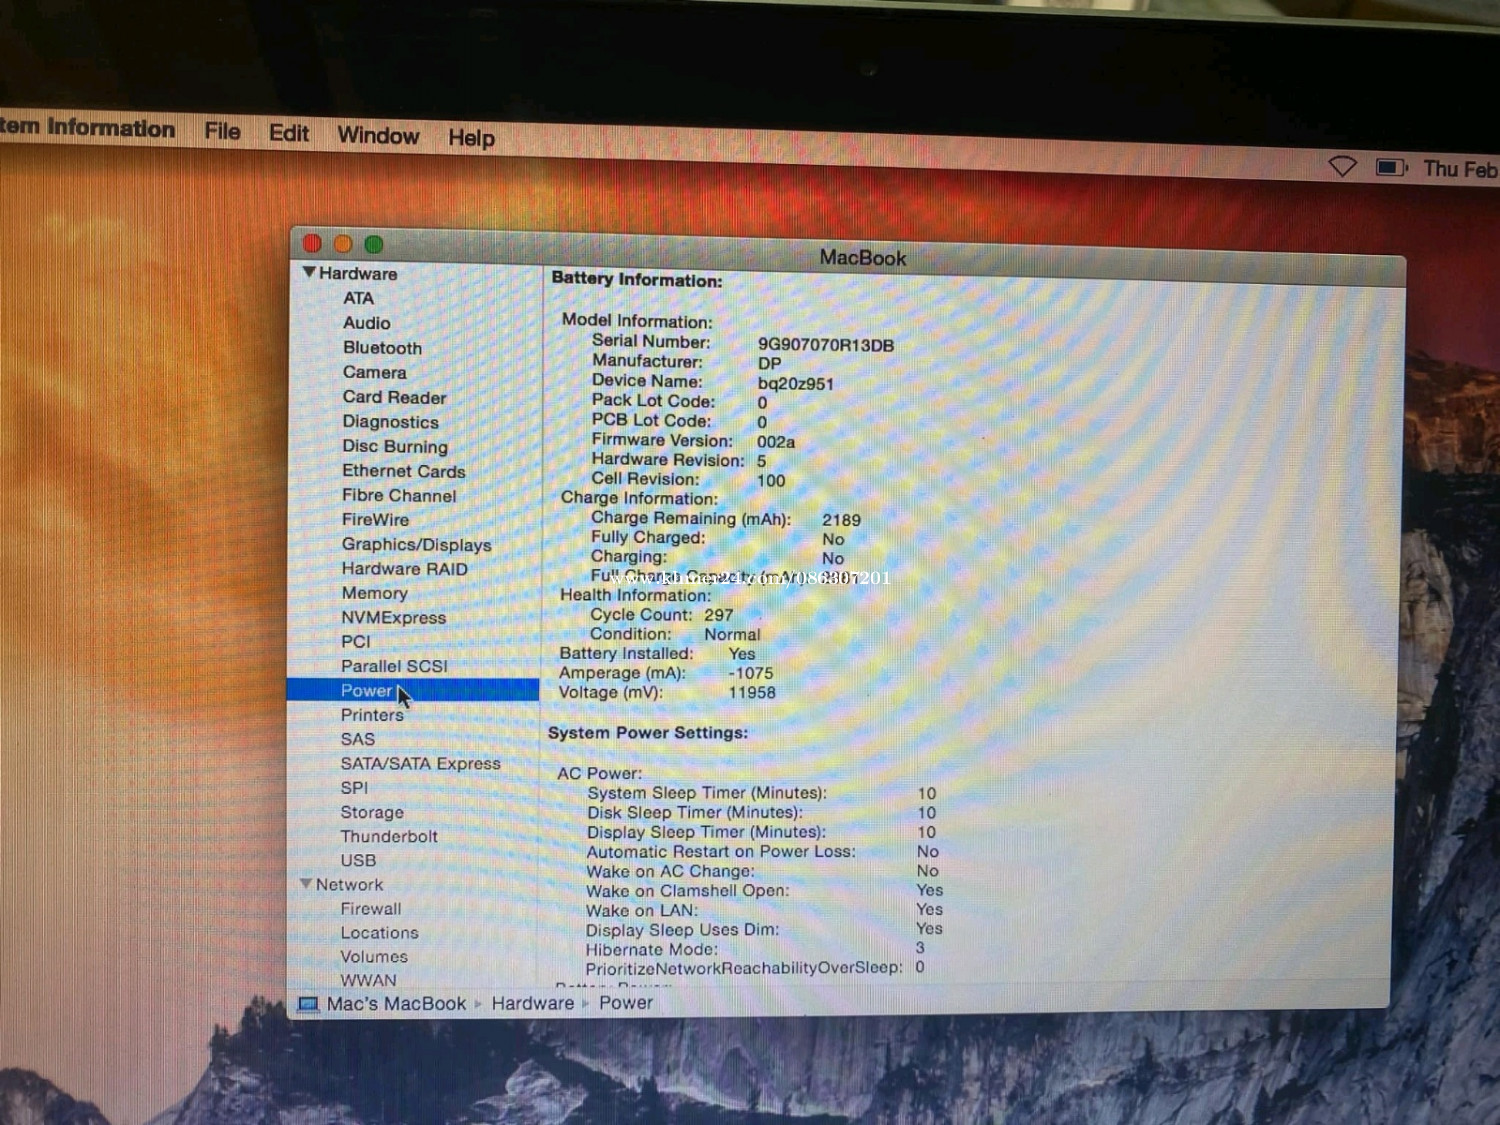Select Fibre Channel in the sidebar
The image size is (1500, 1125).
point(399,495)
